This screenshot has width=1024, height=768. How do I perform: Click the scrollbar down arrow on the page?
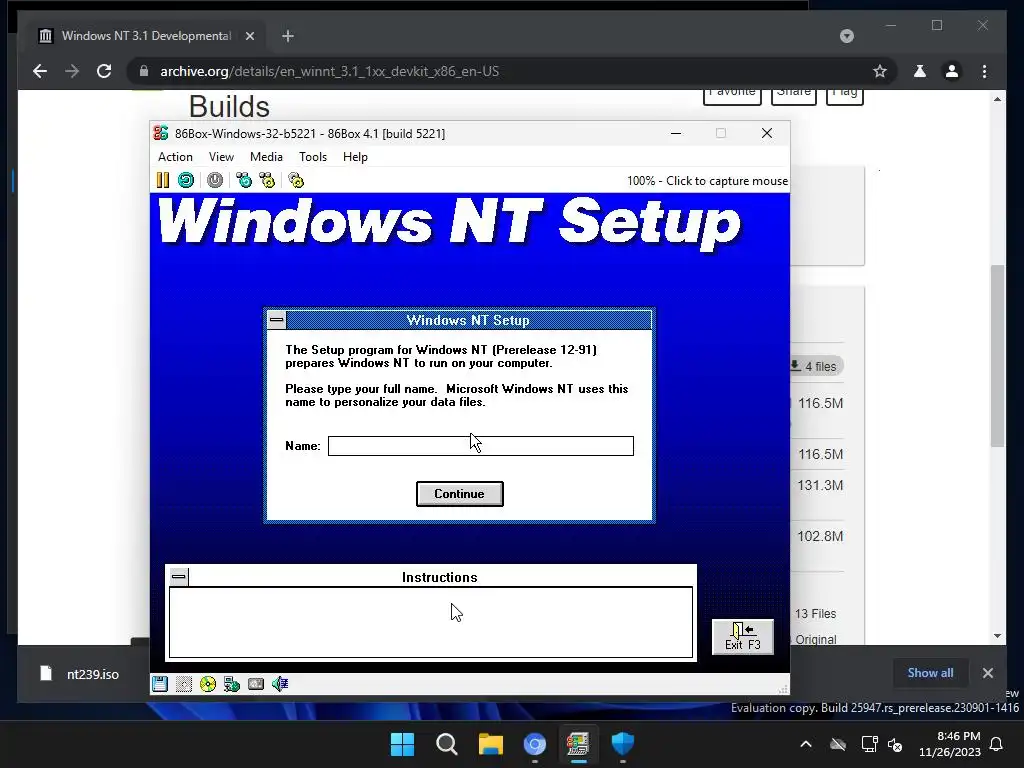[x=997, y=635]
